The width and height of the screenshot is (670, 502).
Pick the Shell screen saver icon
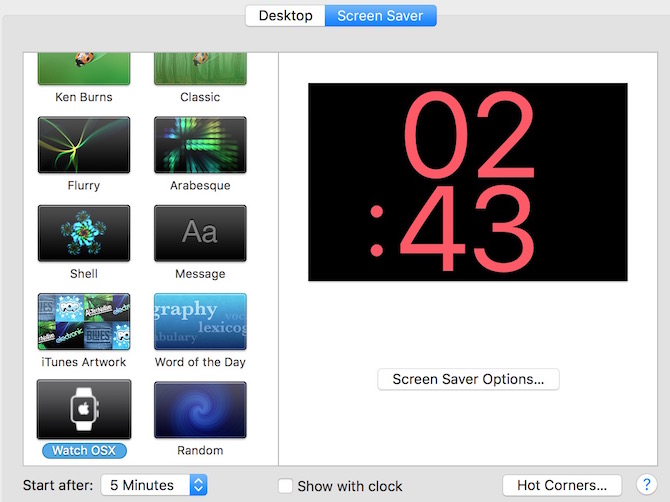click(x=84, y=233)
